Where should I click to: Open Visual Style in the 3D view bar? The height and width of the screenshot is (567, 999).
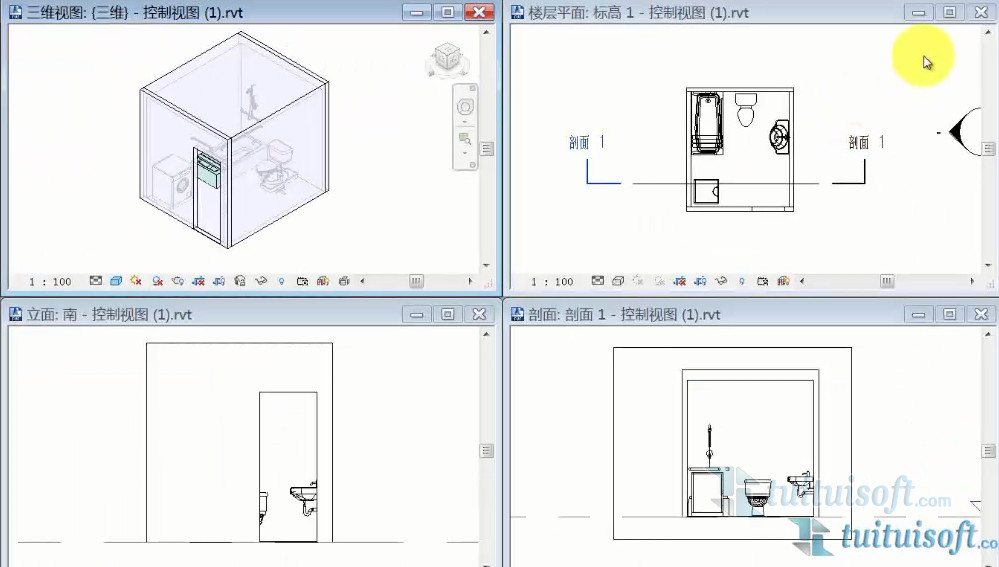pos(116,280)
